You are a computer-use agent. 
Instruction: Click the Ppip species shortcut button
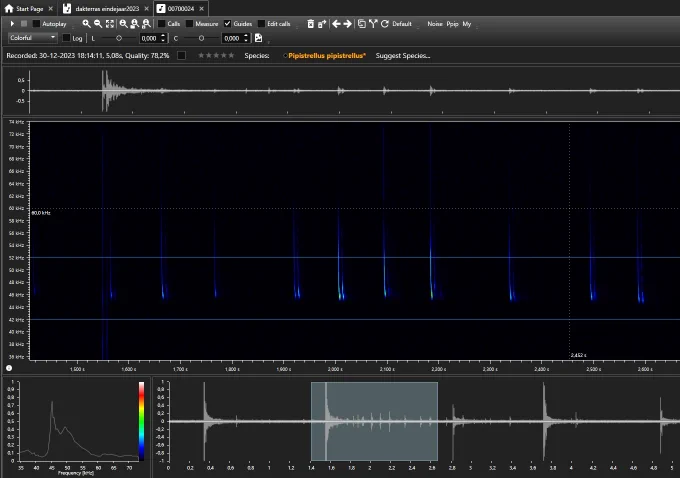click(x=452, y=23)
